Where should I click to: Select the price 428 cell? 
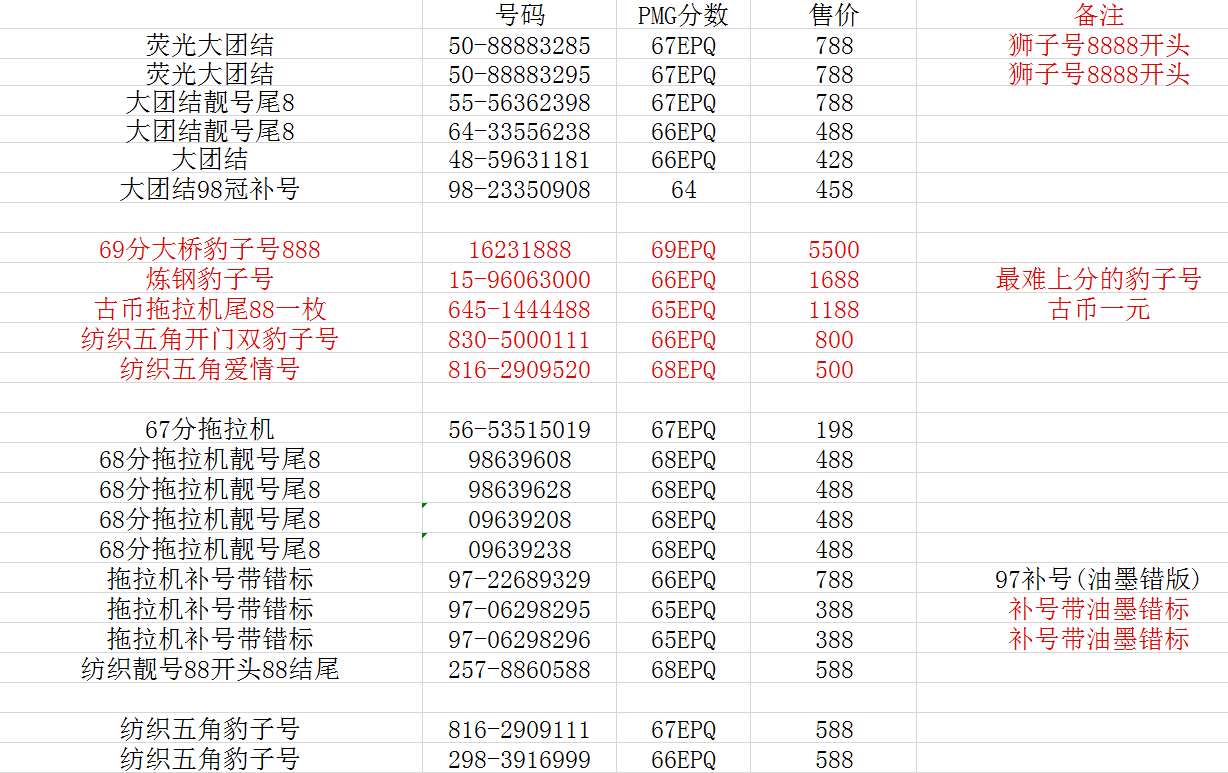coord(833,159)
